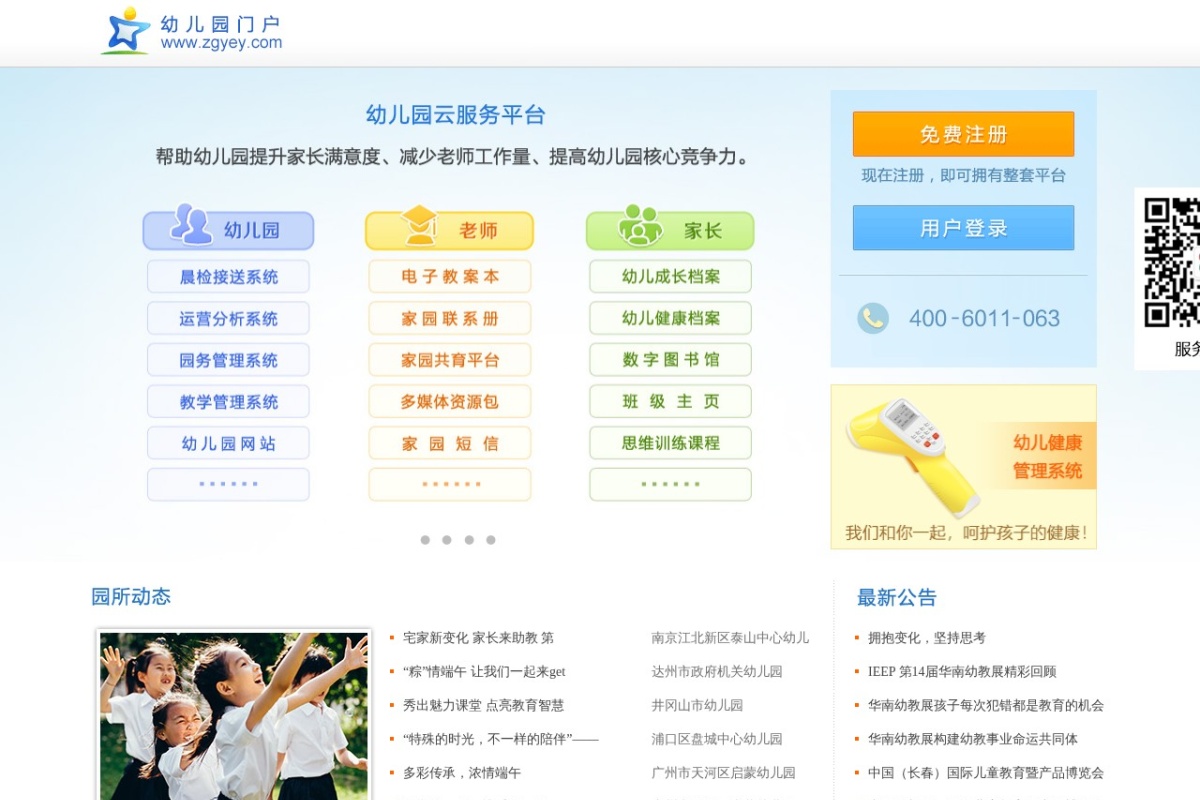
Task: Open the children photo in 园所动态
Action: [x=234, y=715]
